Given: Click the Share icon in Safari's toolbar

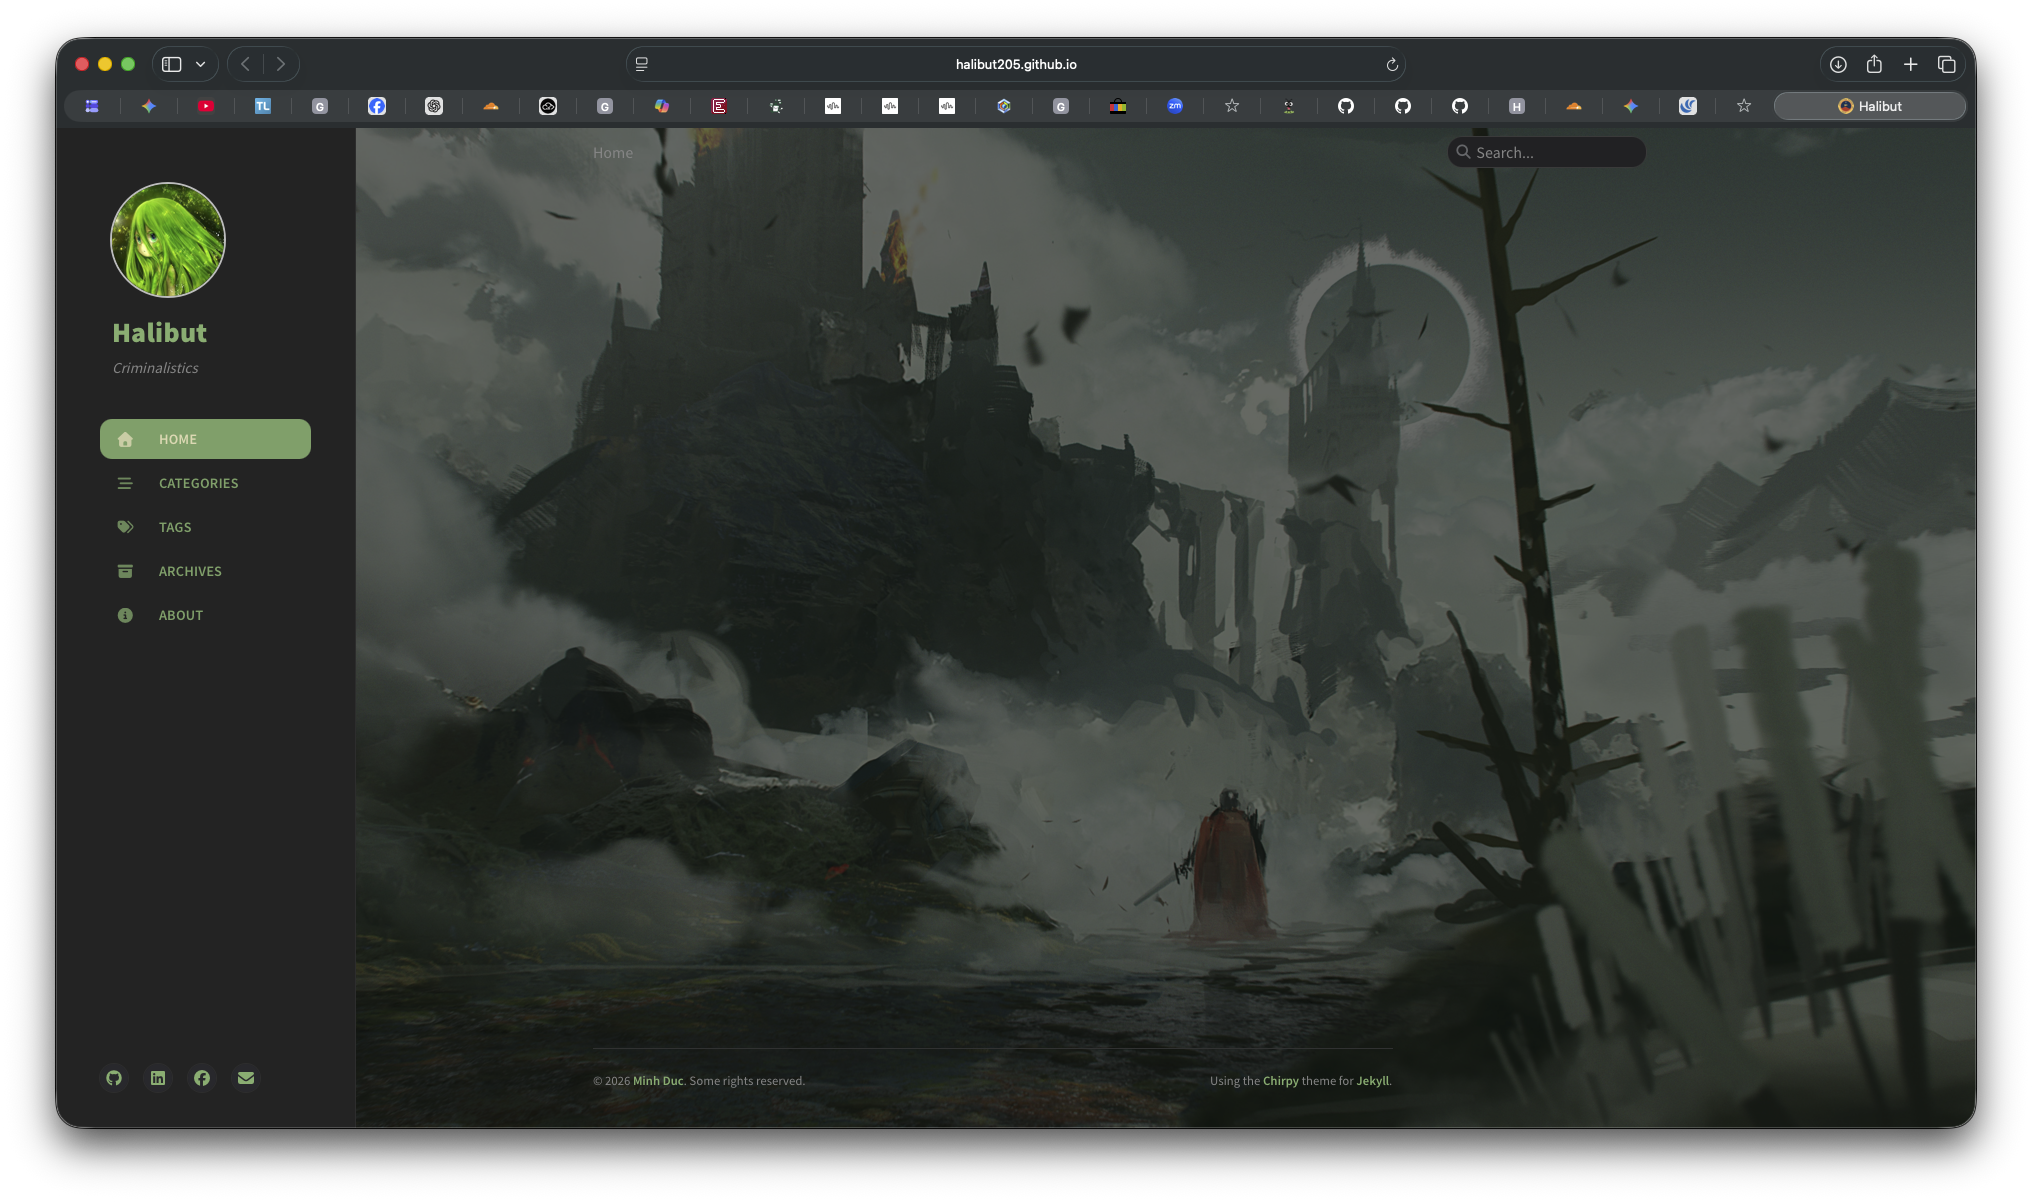Looking at the screenshot, I should pyautogui.click(x=1874, y=64).
